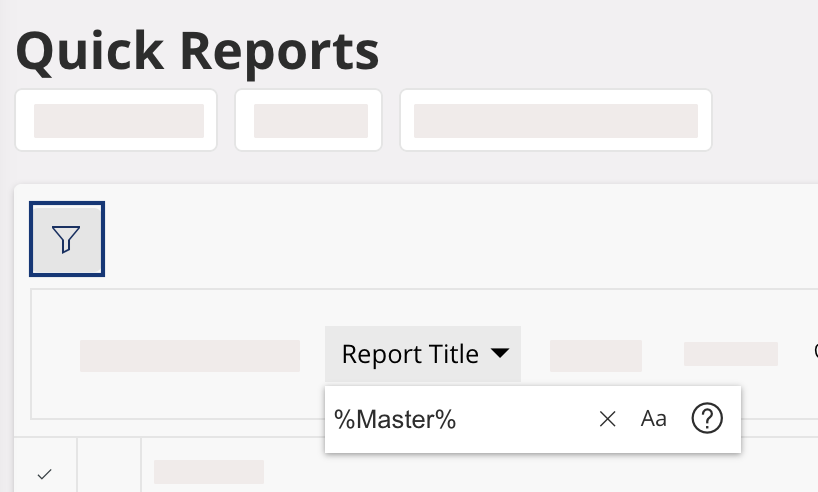The height and width of the screenshot is (492, 818).
Task: Click the Quick Reports page heading
Action: (198, 51)
